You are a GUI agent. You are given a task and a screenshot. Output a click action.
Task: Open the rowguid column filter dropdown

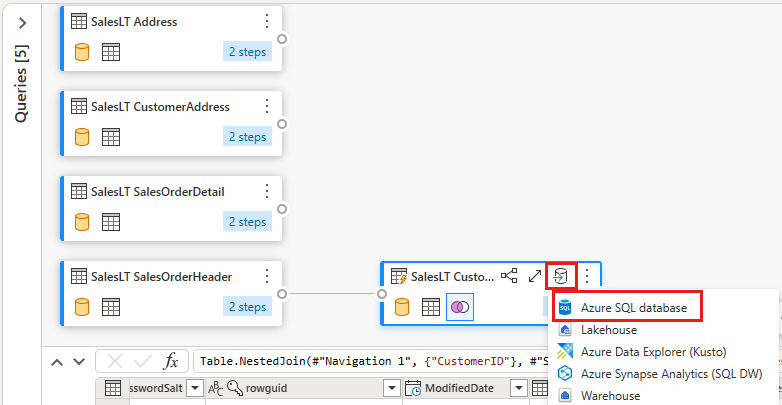point(393,388)
